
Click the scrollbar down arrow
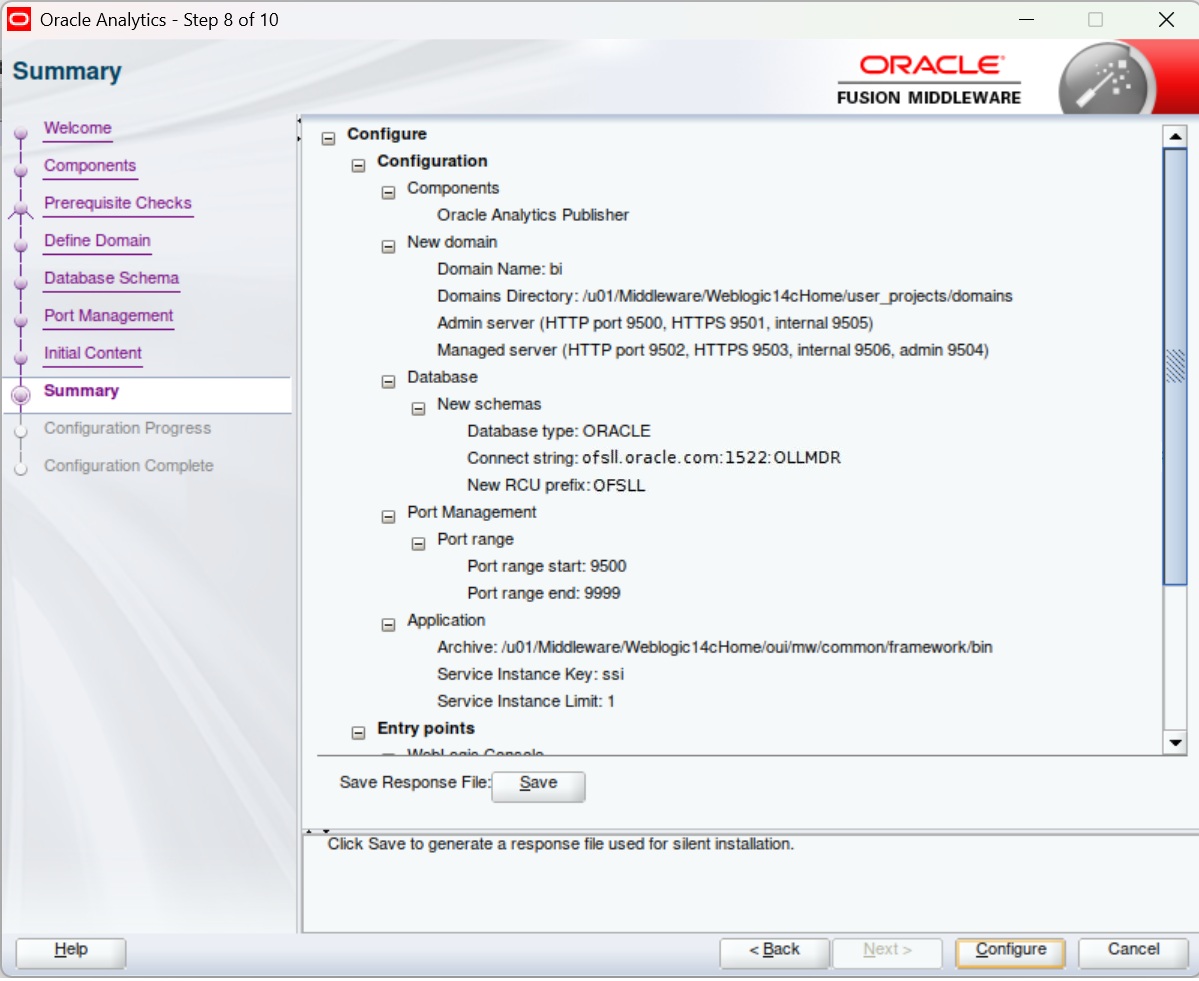pos(1175,742)
